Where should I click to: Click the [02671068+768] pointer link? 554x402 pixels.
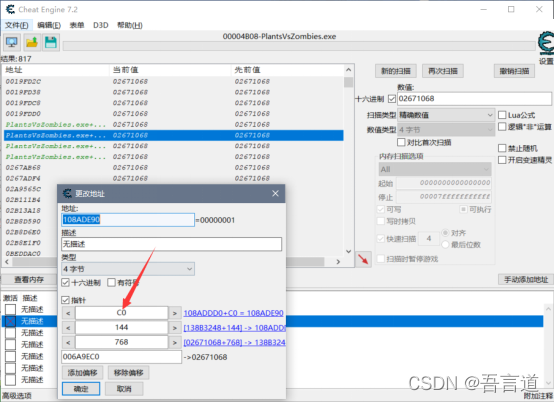click(234, 342)
